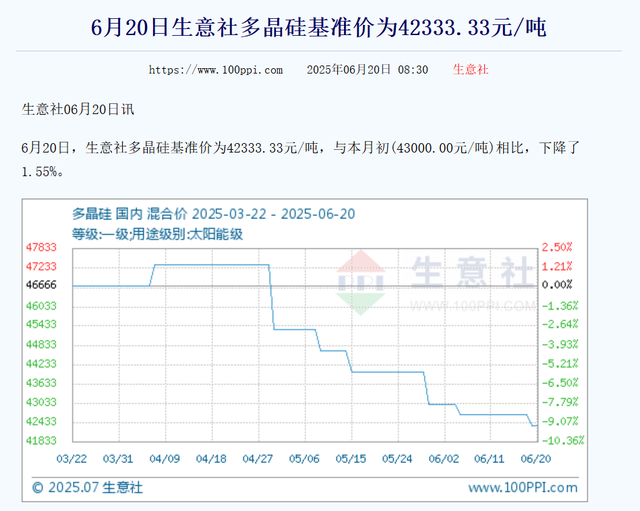
Task: Click the © 2025.07 生意社 copyright text
Action: click(x=87, y=488)
